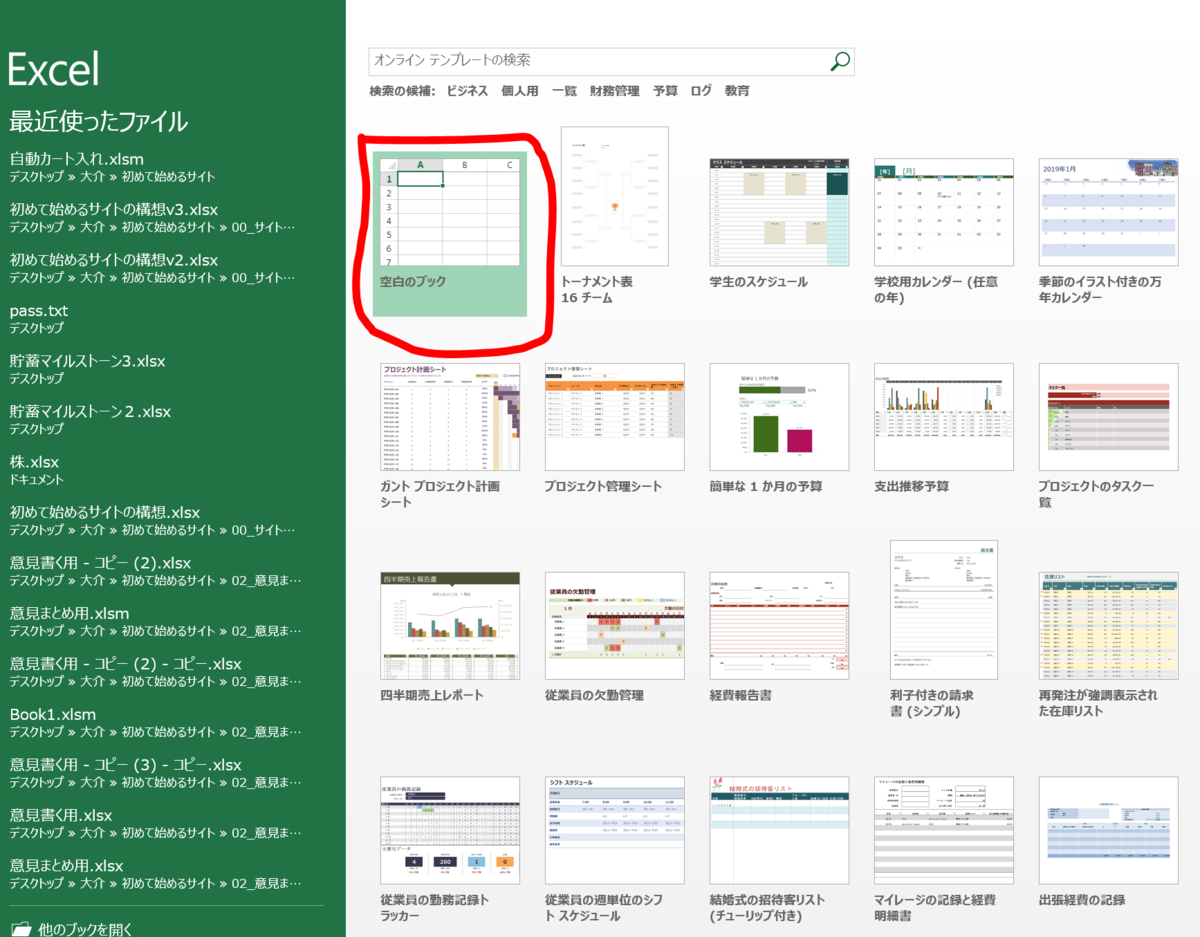Open the 季節のイラスト付きの万年カレンダー template

(1108, 232)
